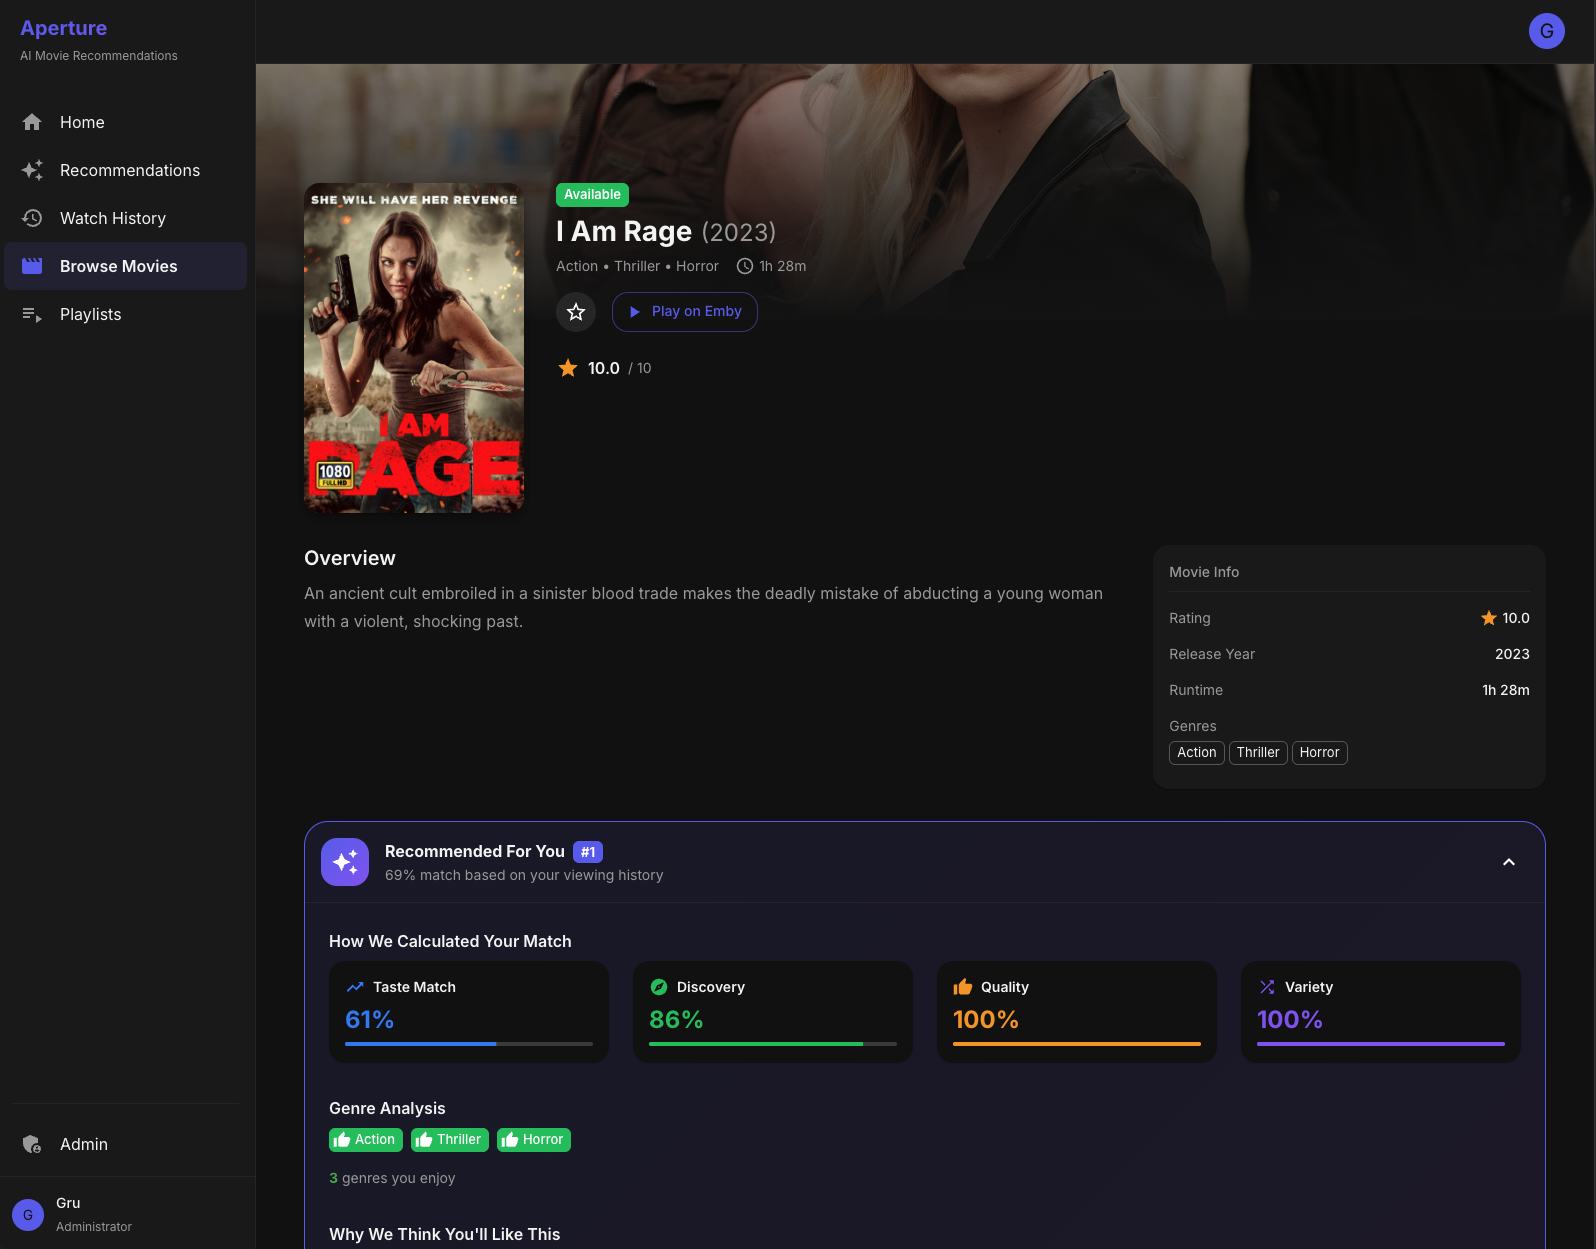1596x1249 pixels.
Task: Click the '3 genres you enjoy' text
Action: pos(392,1178)
